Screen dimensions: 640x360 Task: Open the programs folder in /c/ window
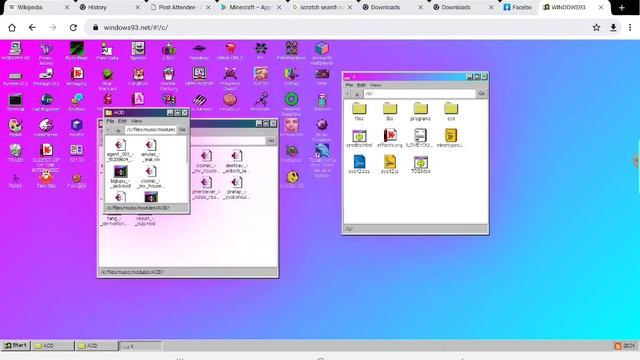click(420, 111)
